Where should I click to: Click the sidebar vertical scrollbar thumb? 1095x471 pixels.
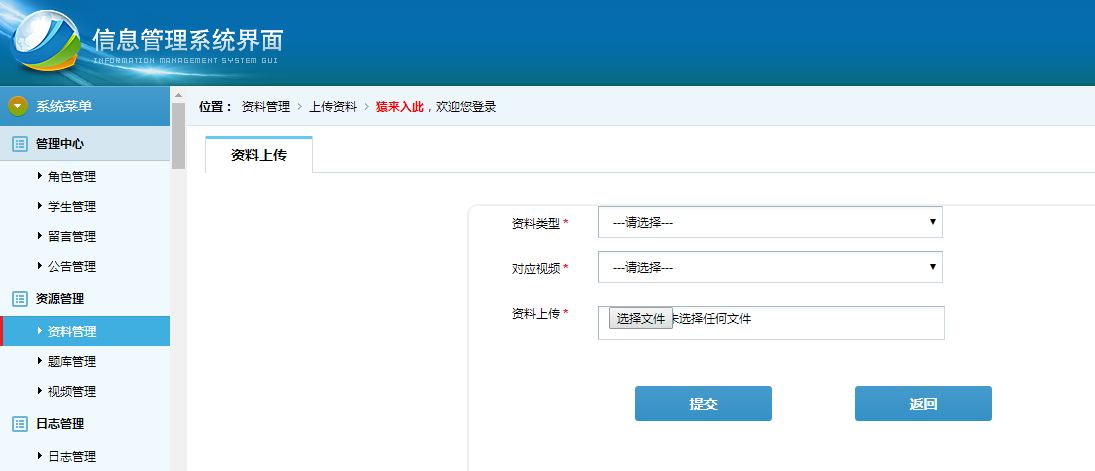point(178,136)
